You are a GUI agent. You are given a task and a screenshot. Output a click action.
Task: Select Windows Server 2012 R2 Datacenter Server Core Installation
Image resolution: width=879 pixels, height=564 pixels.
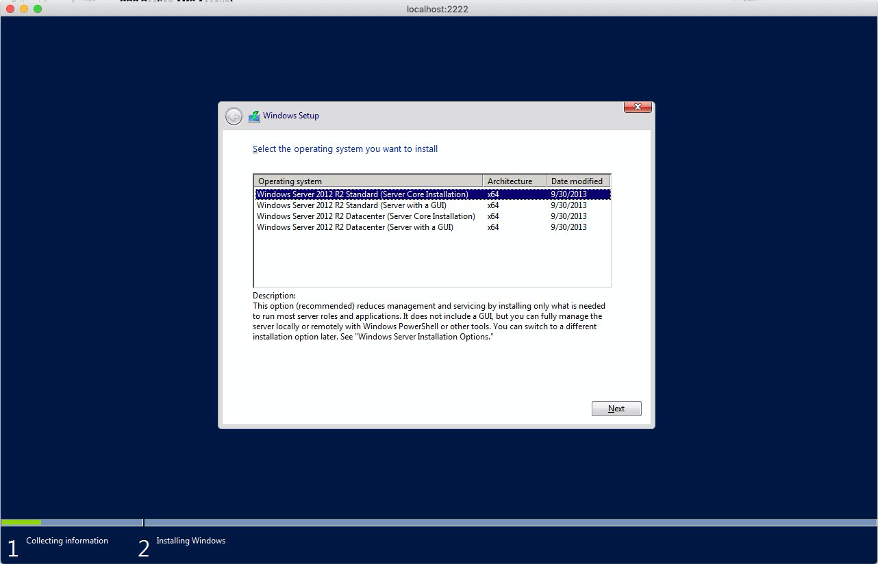coord(432,216)
